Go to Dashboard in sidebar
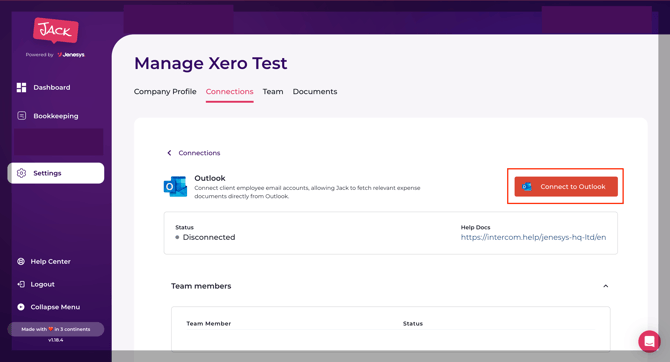This screenshot has width=670, height=362. [x=52, y=87]
